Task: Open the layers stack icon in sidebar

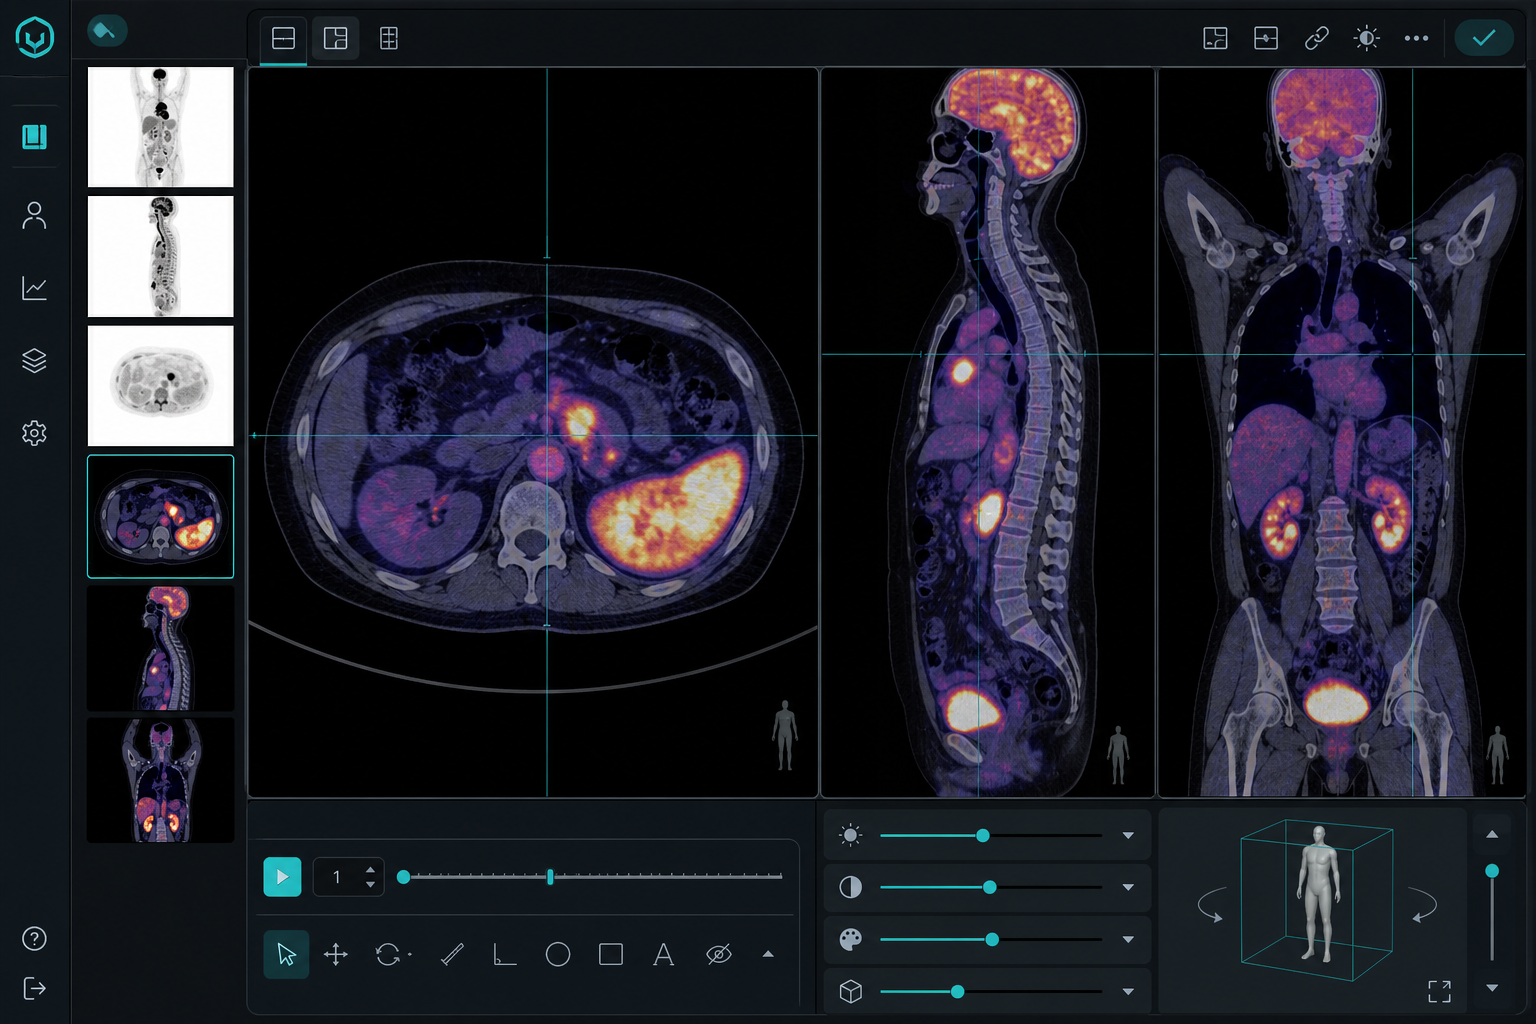Action: [x=35, y=360]
